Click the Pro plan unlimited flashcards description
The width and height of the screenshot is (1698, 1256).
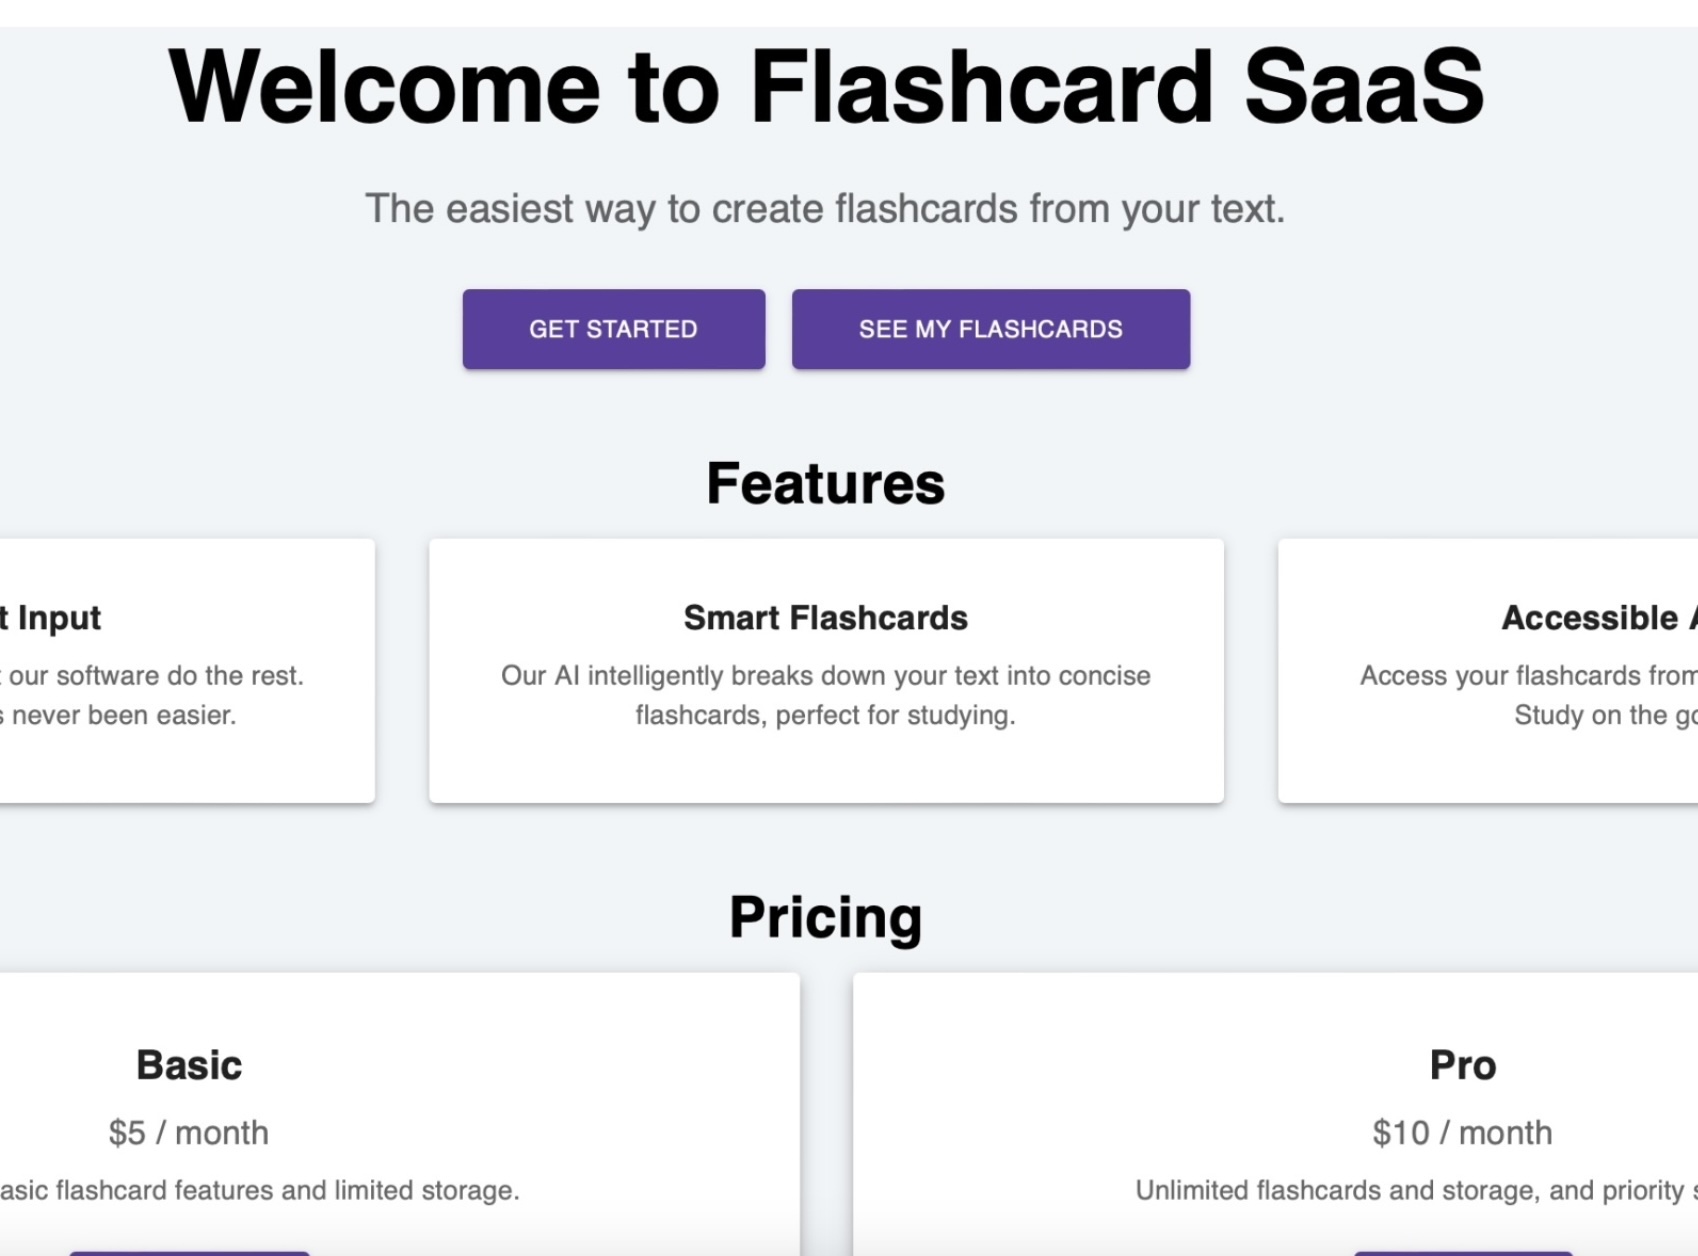[1416, 1190]
